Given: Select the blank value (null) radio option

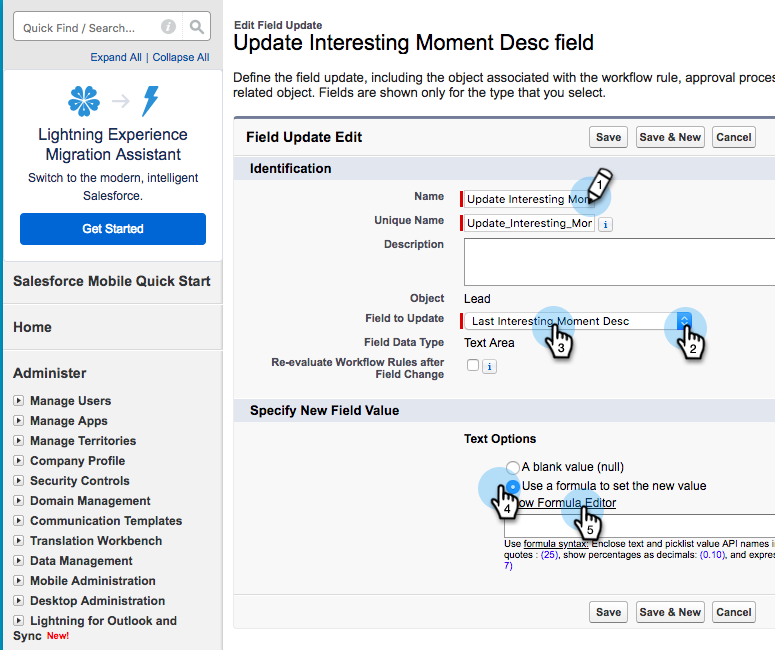Looking at the screenshot, I should coord(513,467).
